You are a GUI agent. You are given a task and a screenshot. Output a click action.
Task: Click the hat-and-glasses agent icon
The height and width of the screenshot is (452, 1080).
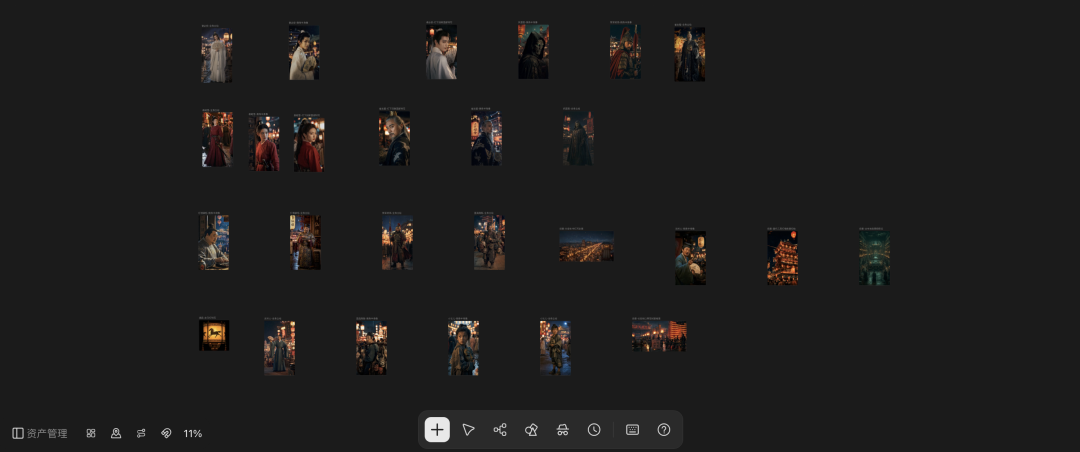(563, 430)
